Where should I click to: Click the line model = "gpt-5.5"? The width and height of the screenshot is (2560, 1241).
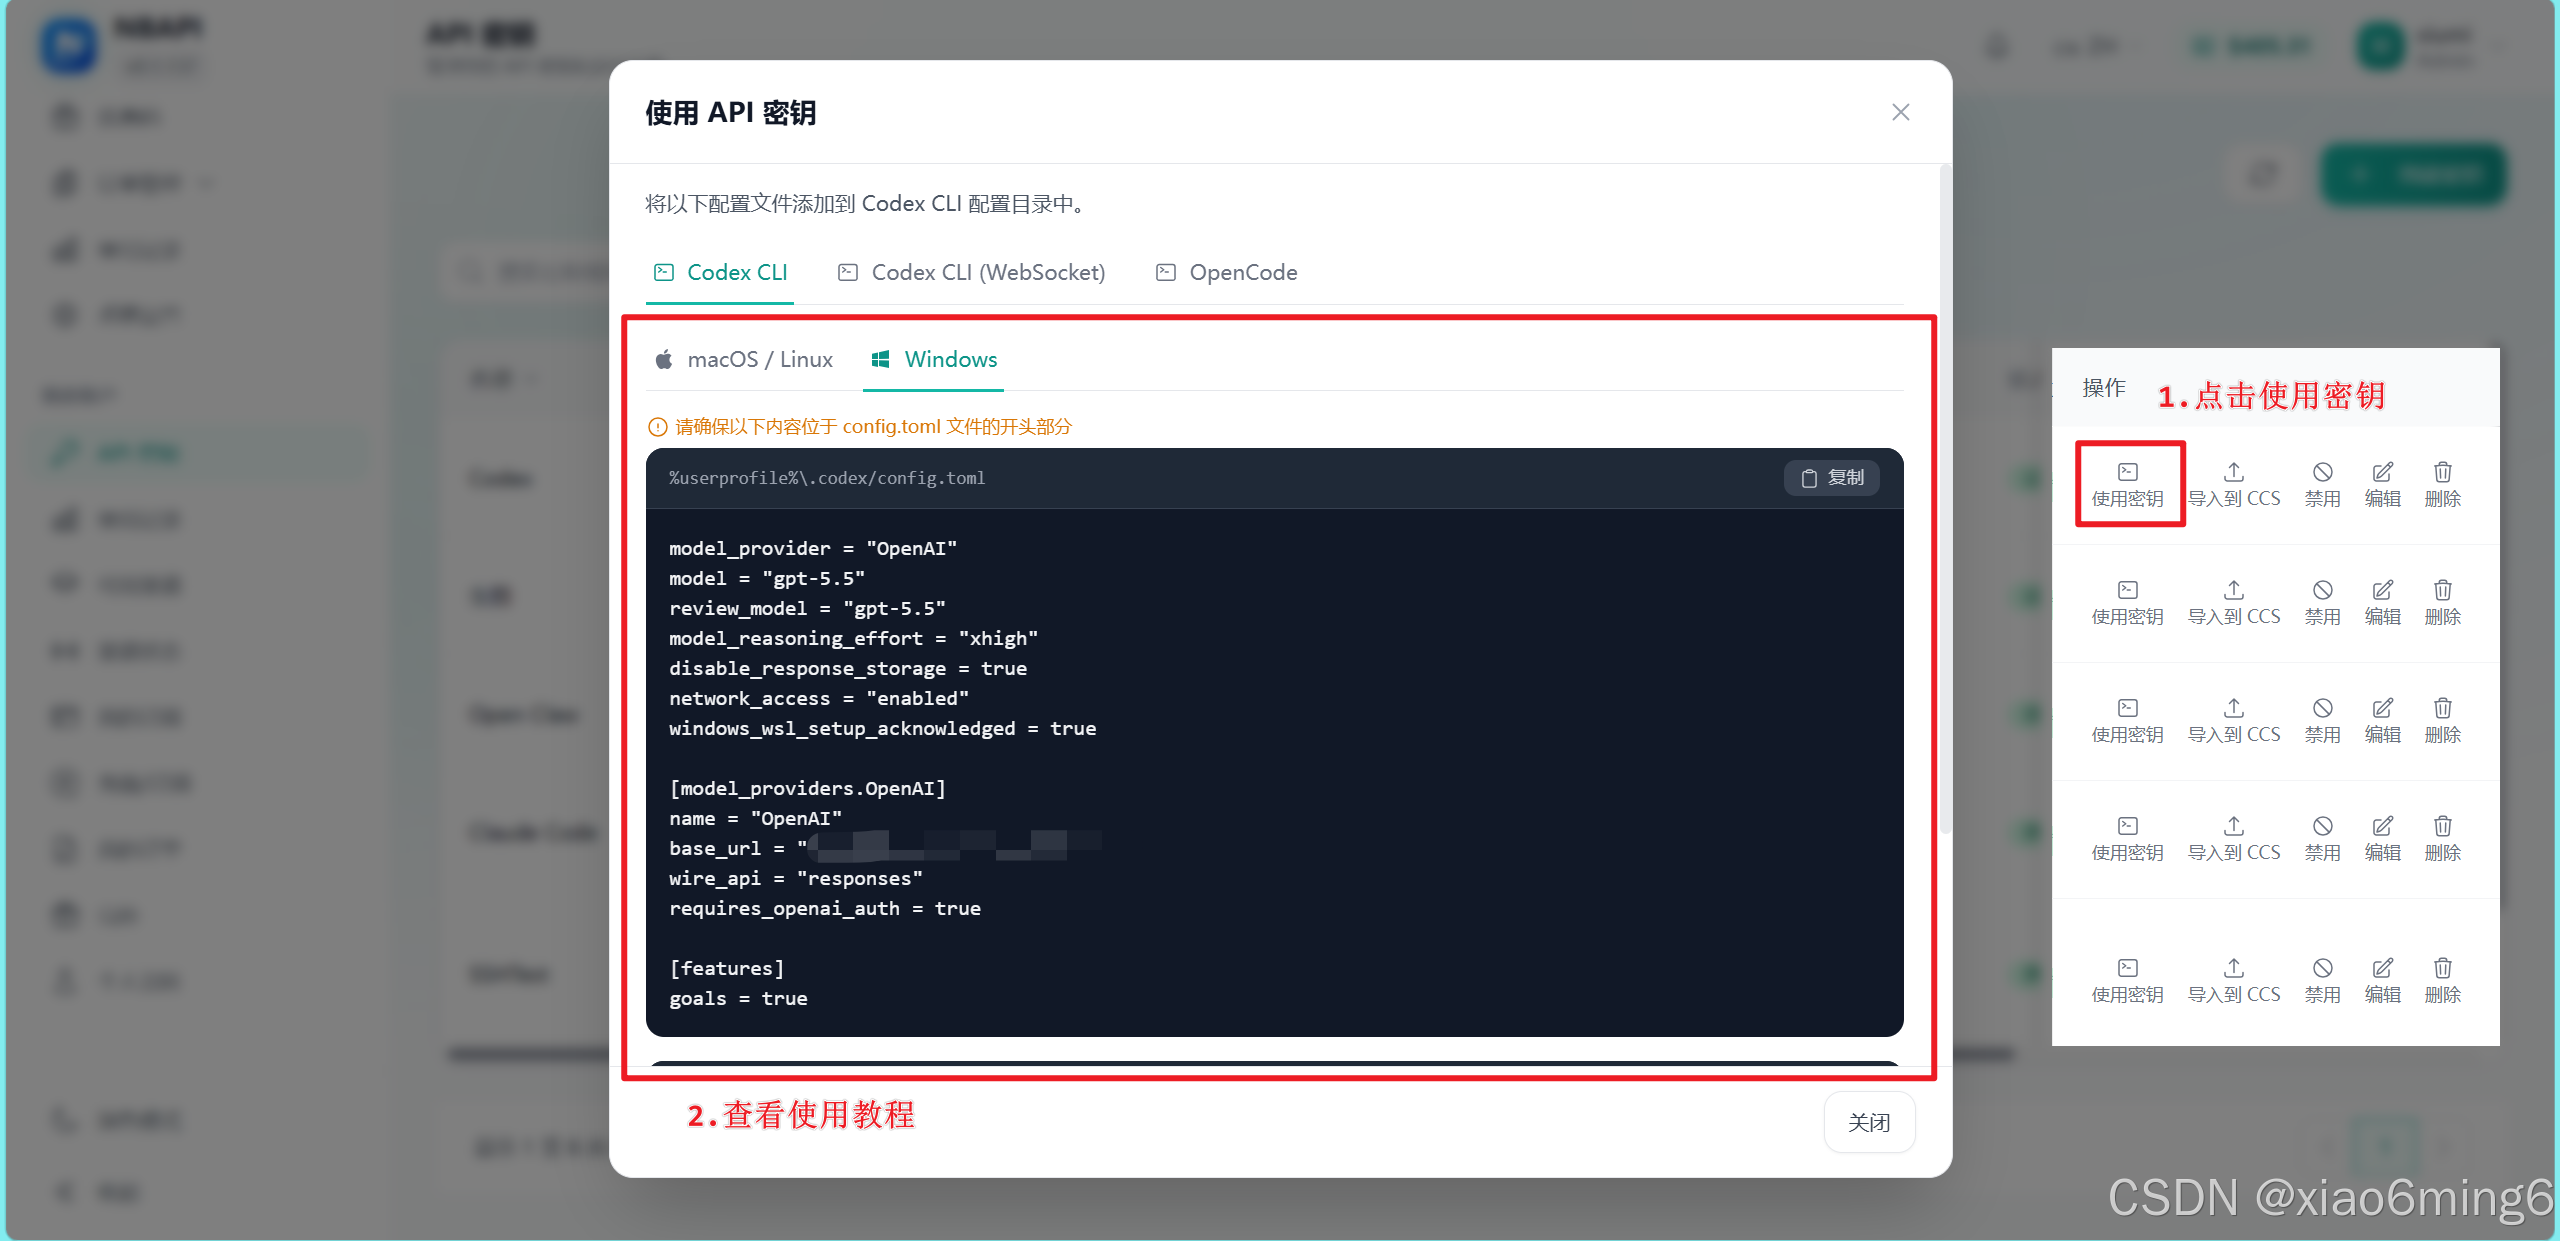767,579
